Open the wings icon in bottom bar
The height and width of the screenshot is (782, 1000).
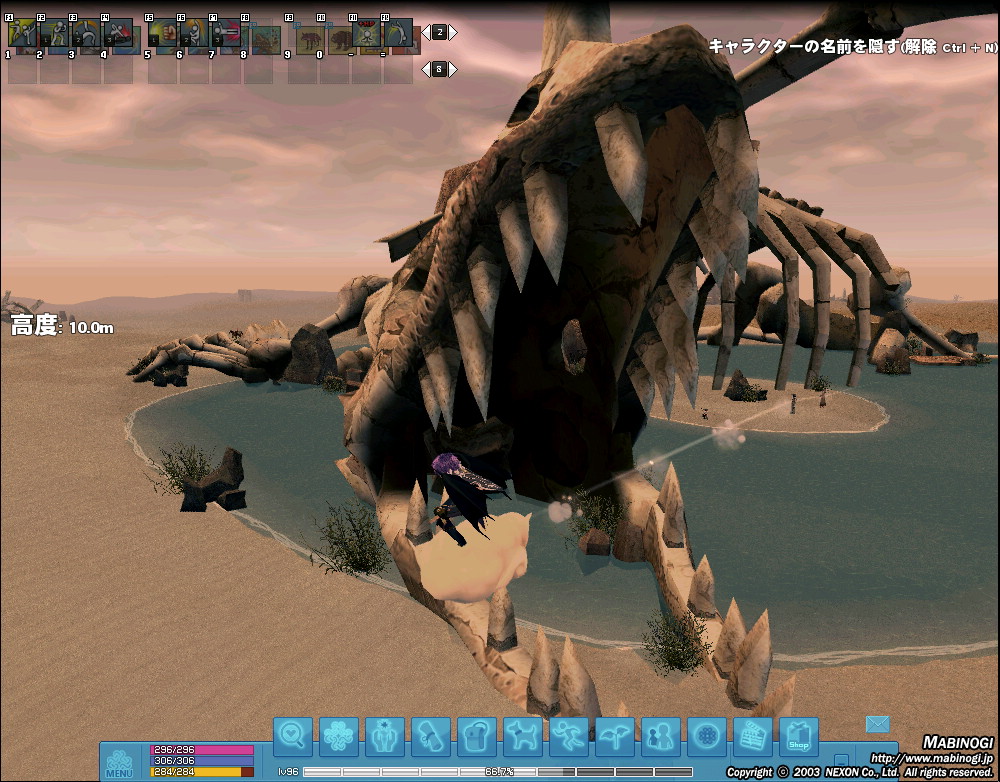pyautogui.click(x=615, y=737)
